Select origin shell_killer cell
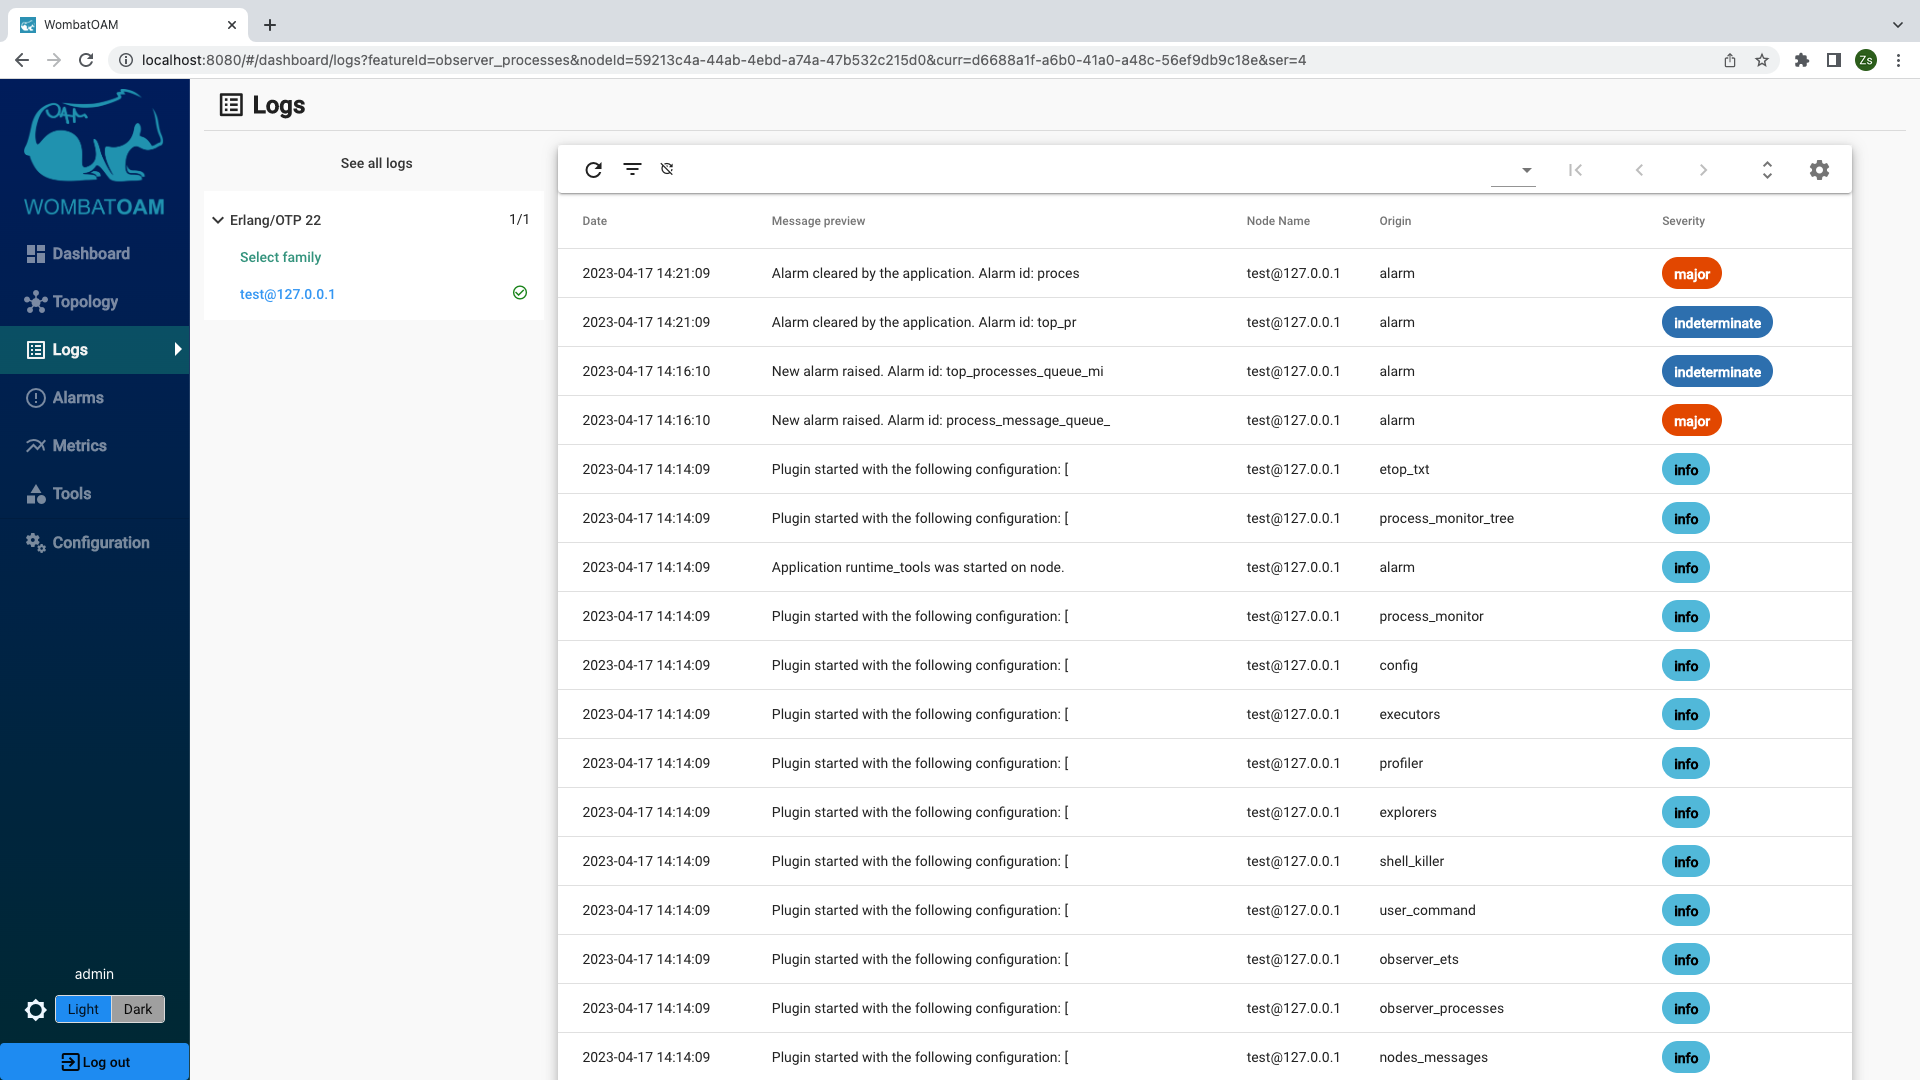 click(1411, 861)
